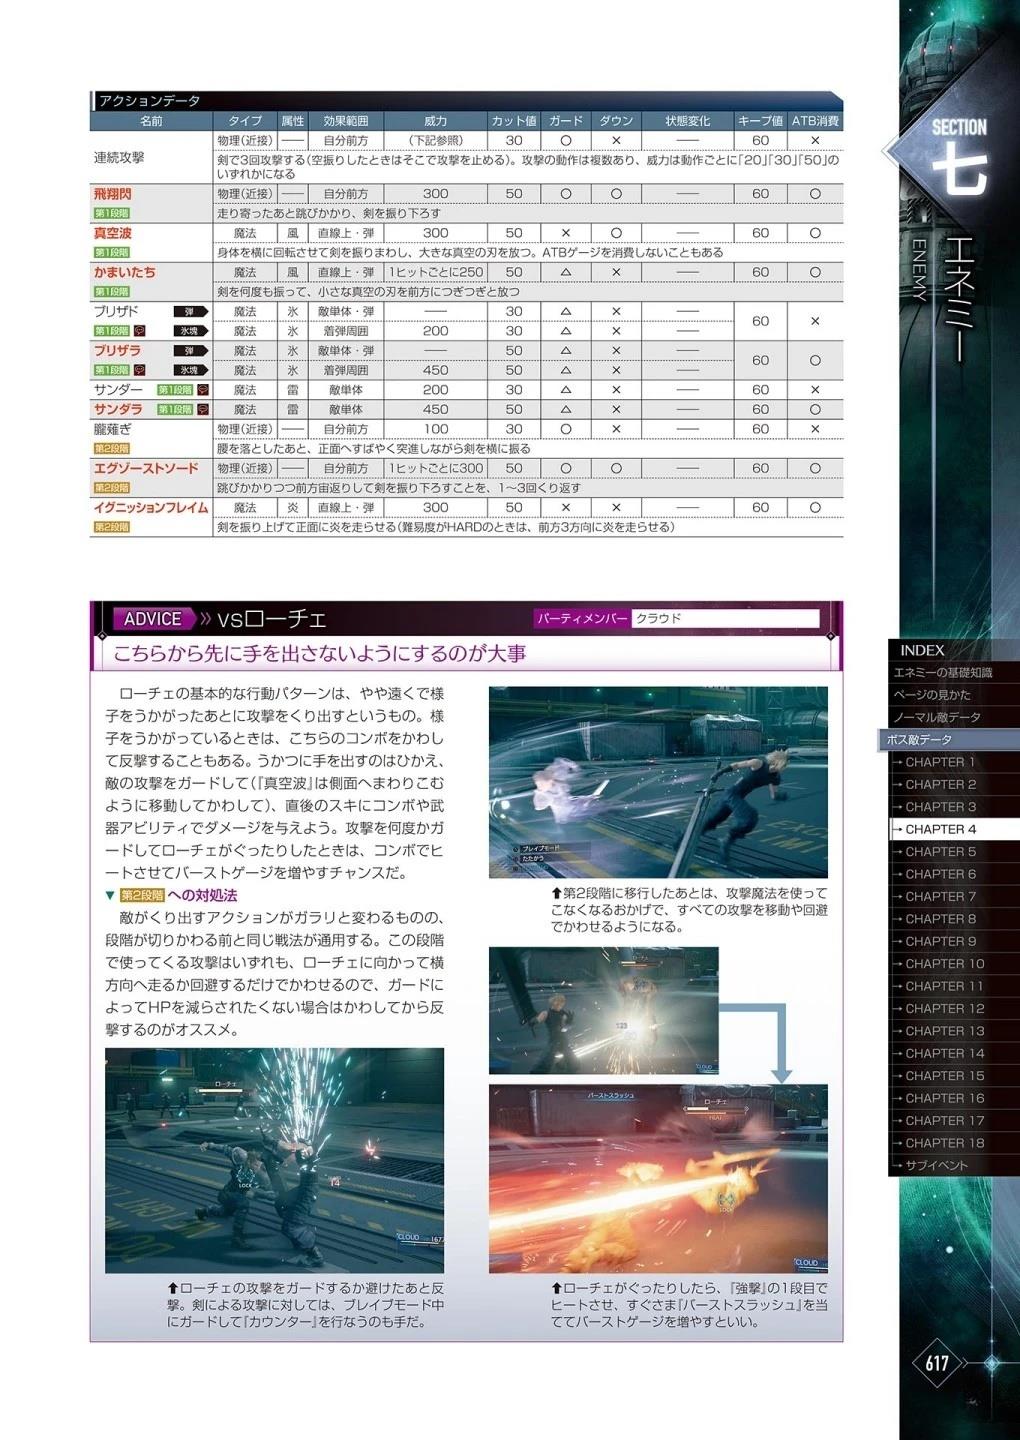Open the orange burst slash beam screenshot
This screenshot has height=1440, width=1020.
pos(658,1178)
